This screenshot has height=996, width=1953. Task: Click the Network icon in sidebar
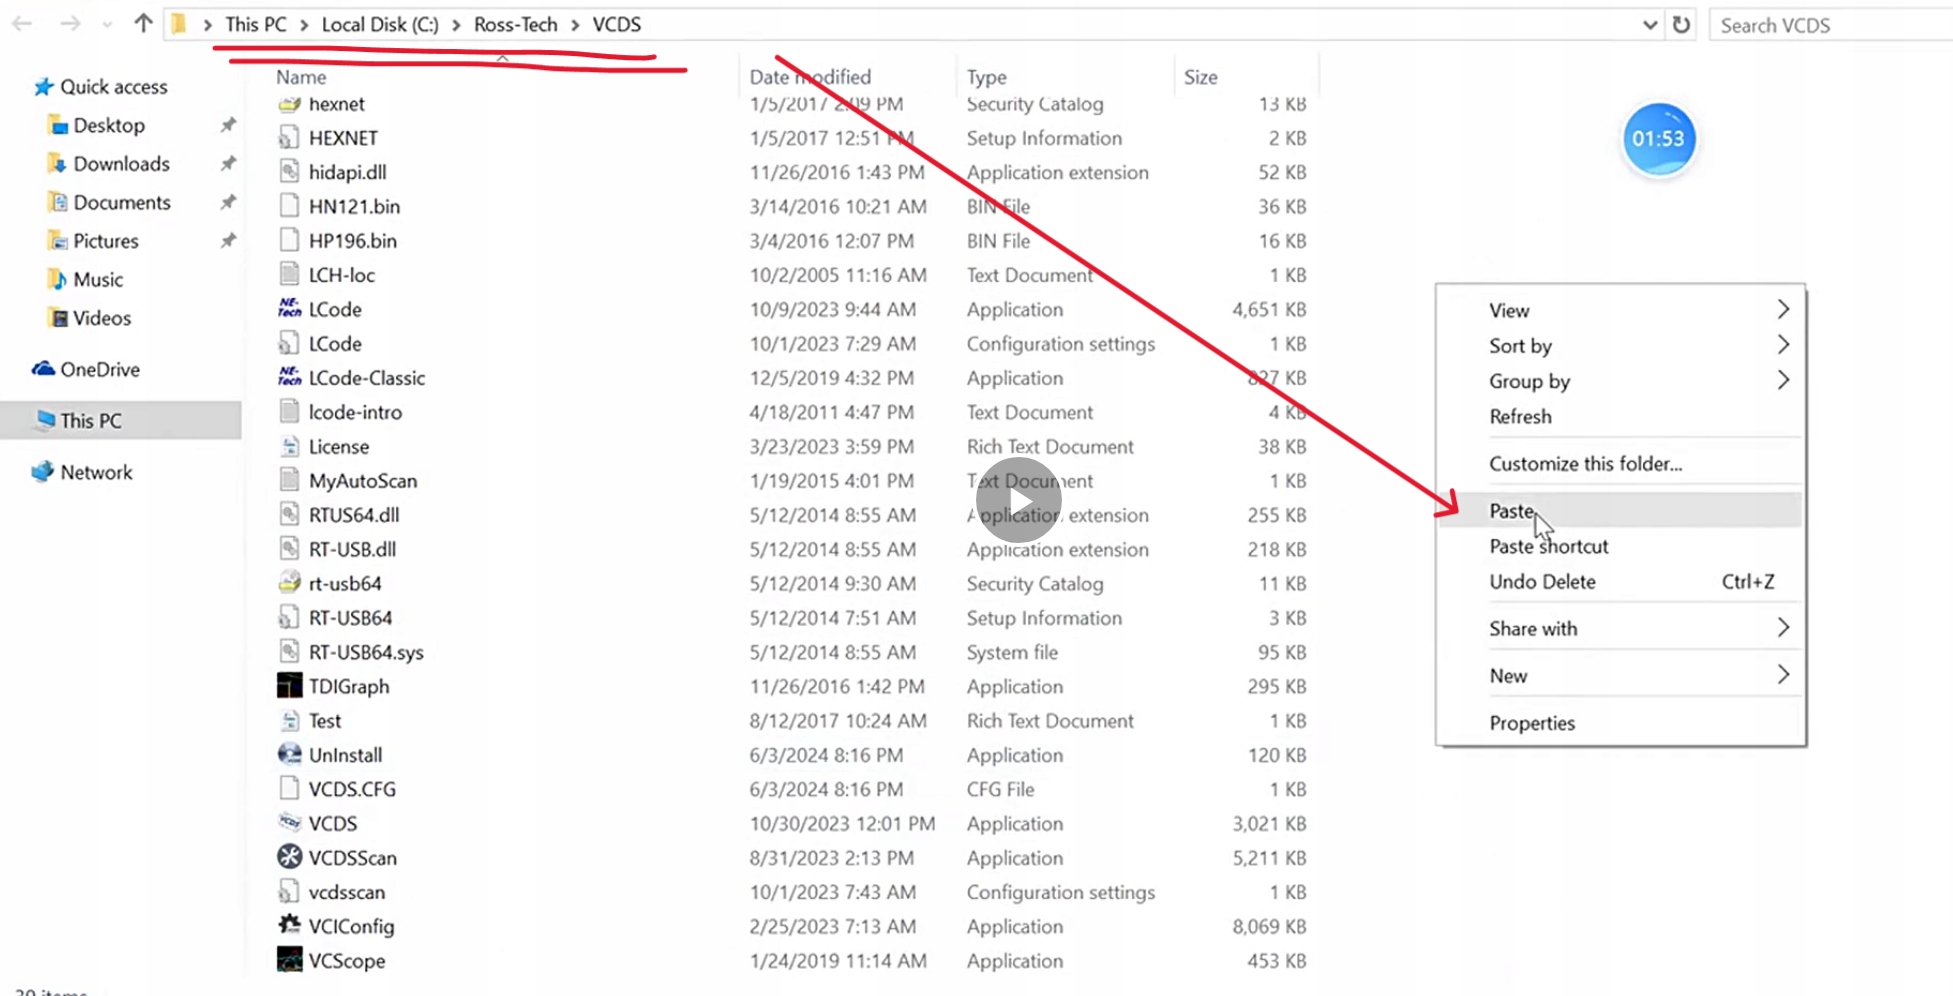tap(43, 472)
